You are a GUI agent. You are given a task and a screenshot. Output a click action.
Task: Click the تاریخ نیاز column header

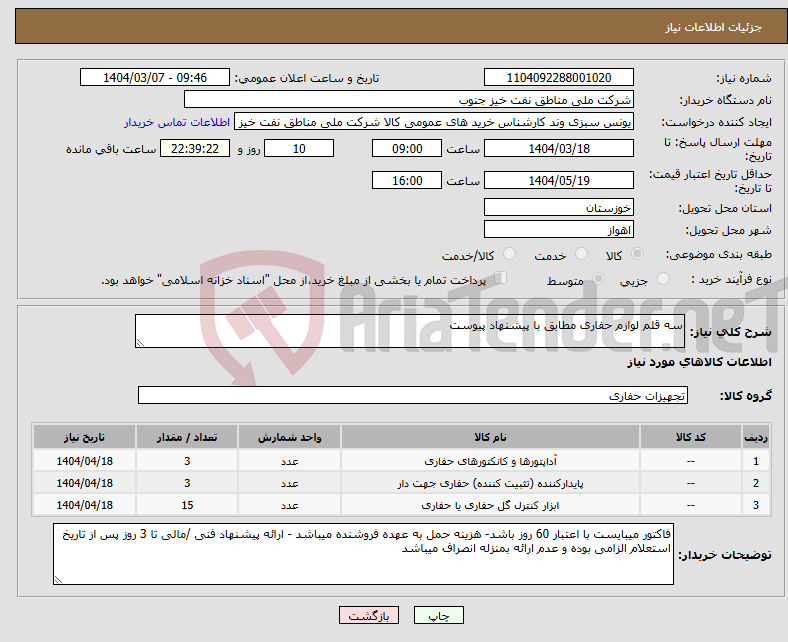(x=84, y=437)
